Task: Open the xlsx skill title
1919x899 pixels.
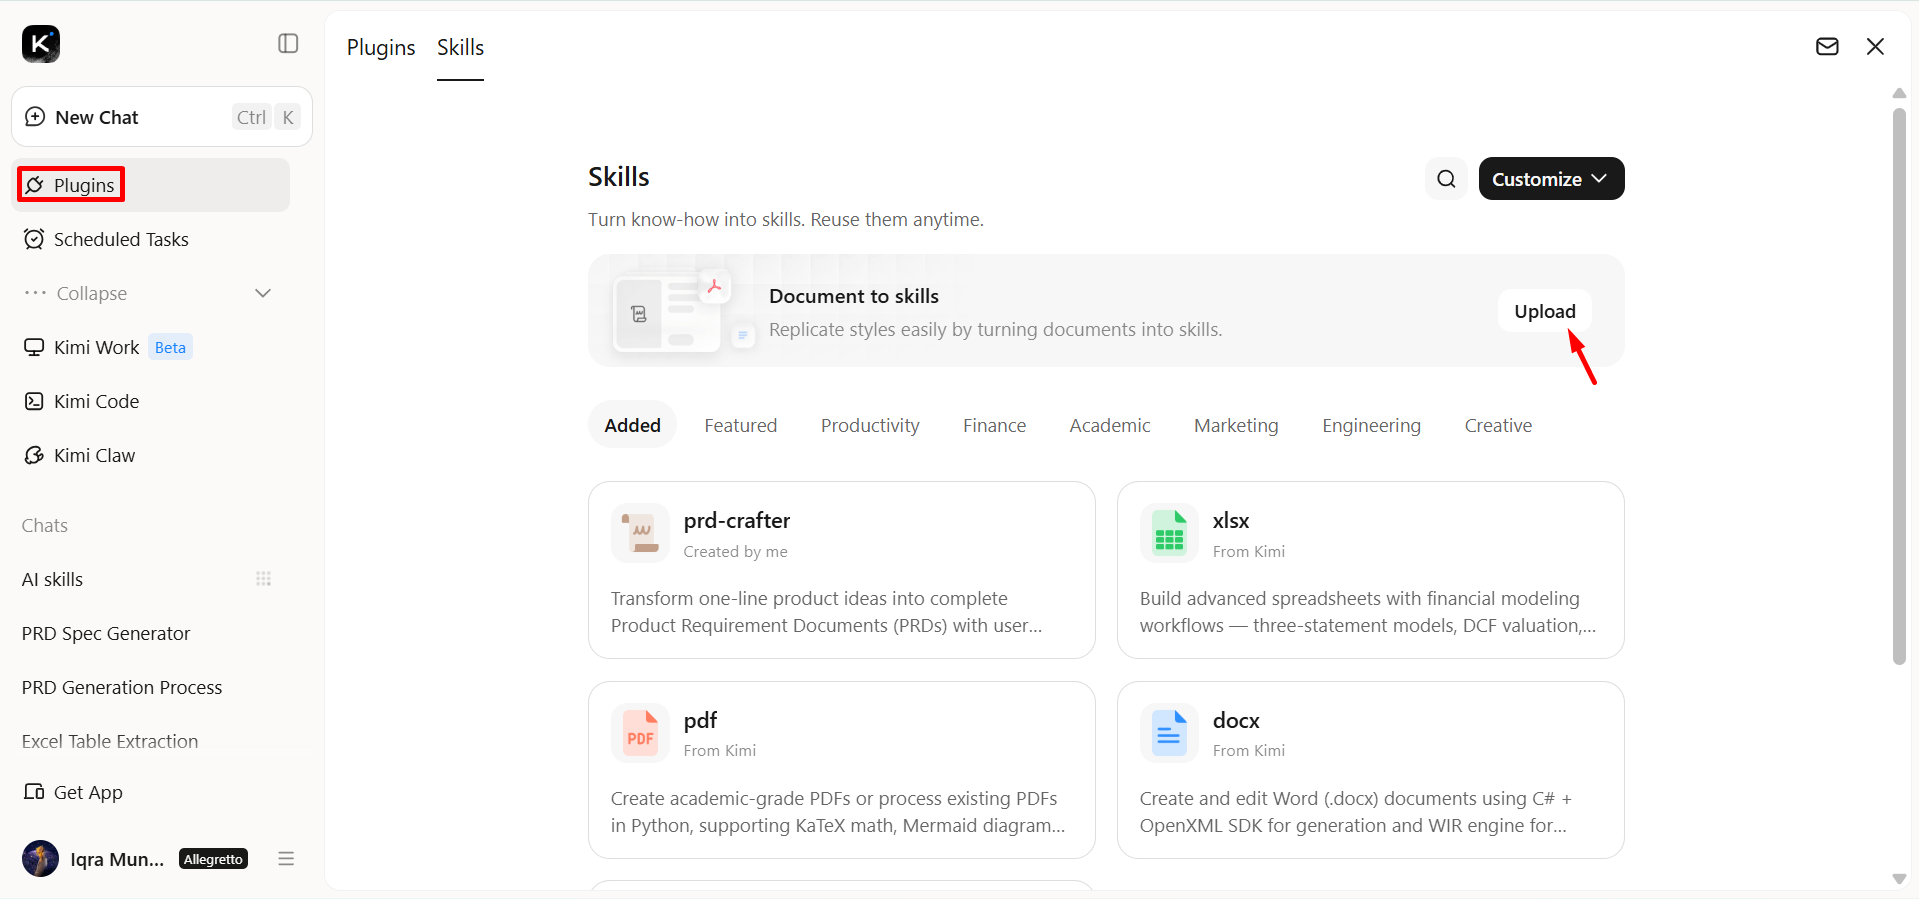Action: coord(1231,520)
